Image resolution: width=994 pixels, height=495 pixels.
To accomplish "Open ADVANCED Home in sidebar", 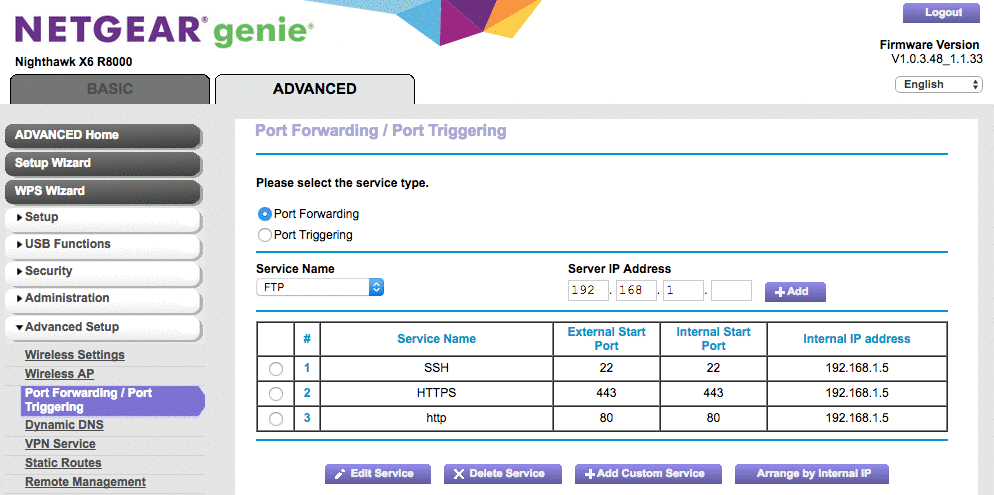I will click(x=103, y=136).
